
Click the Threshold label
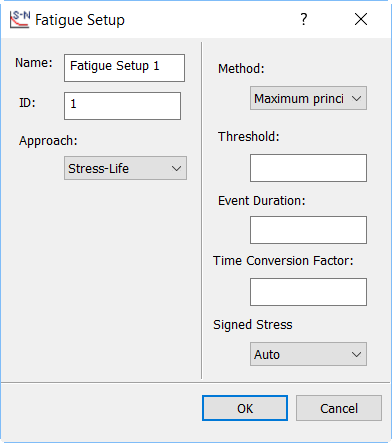(249, 137)
